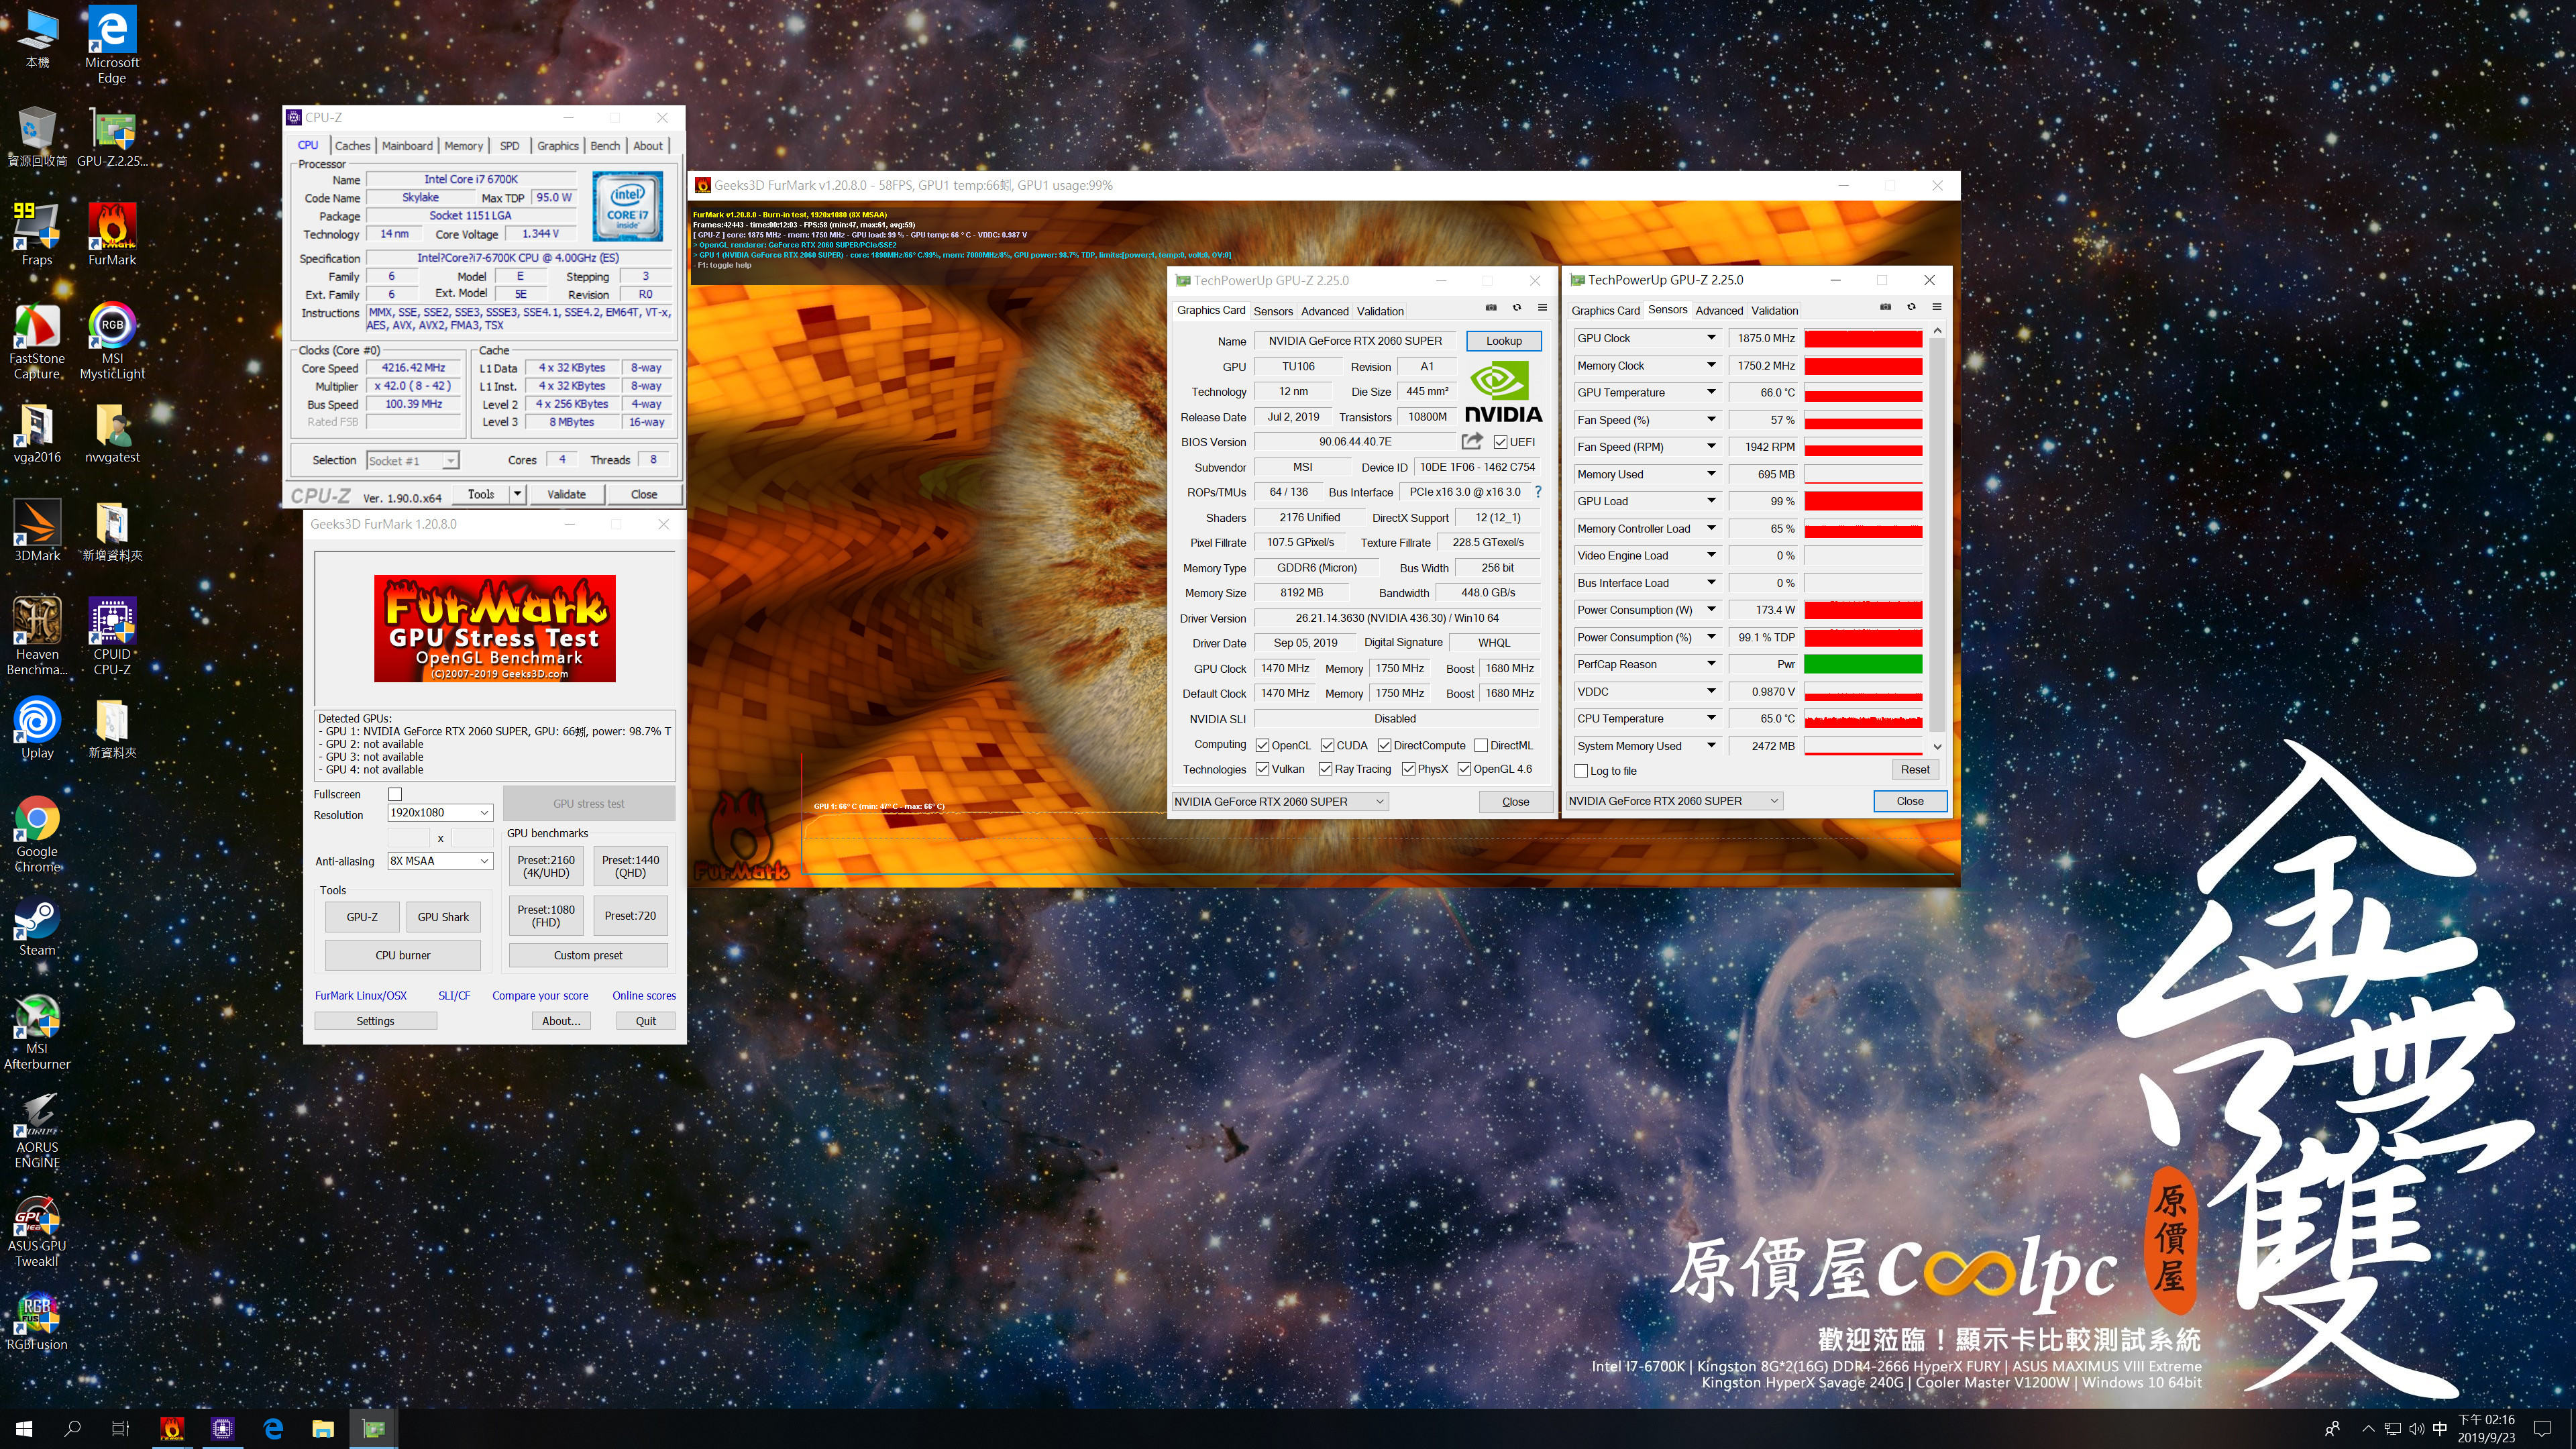Screen dimensions: 2576x1449
Task: Open the vga2016 desktop icon
Action: [x=37, y=433]
